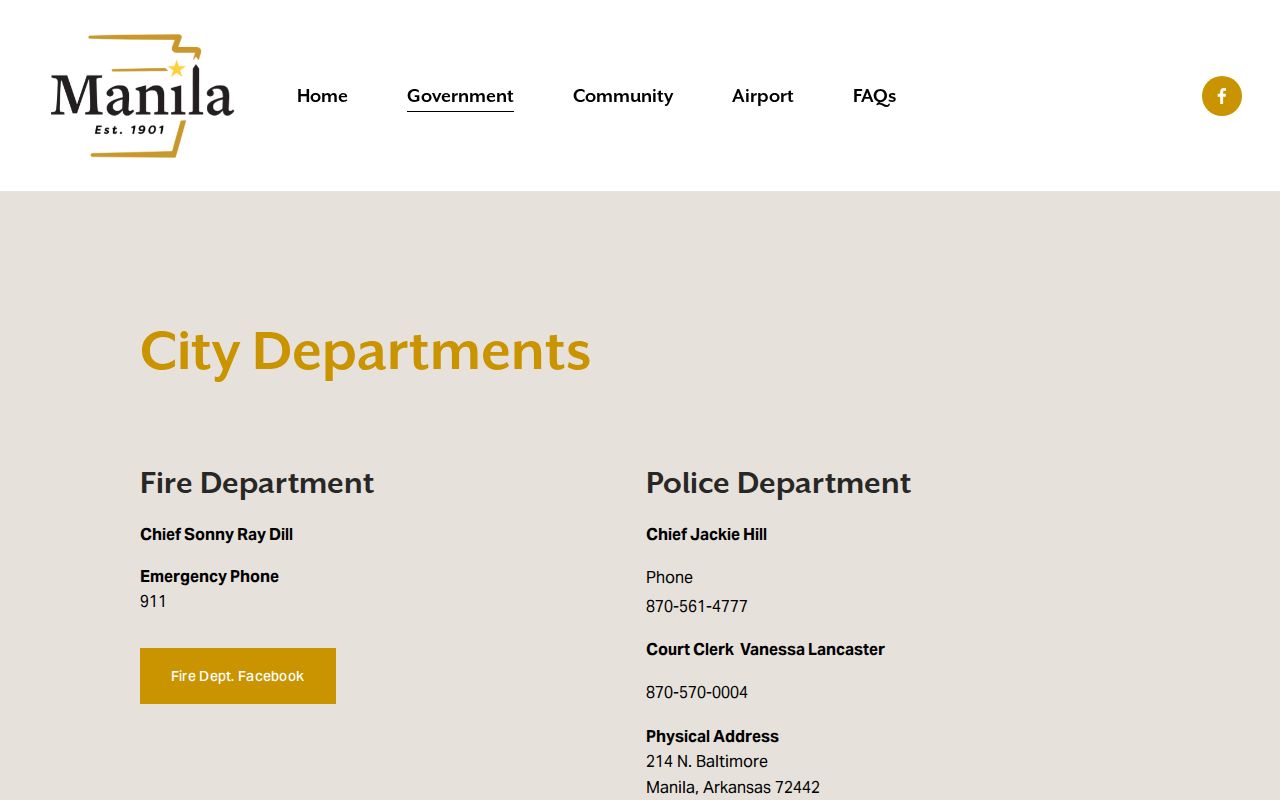
Task: Click the 214 N. Baltimore address line
Action: click(x=707, y=761)
